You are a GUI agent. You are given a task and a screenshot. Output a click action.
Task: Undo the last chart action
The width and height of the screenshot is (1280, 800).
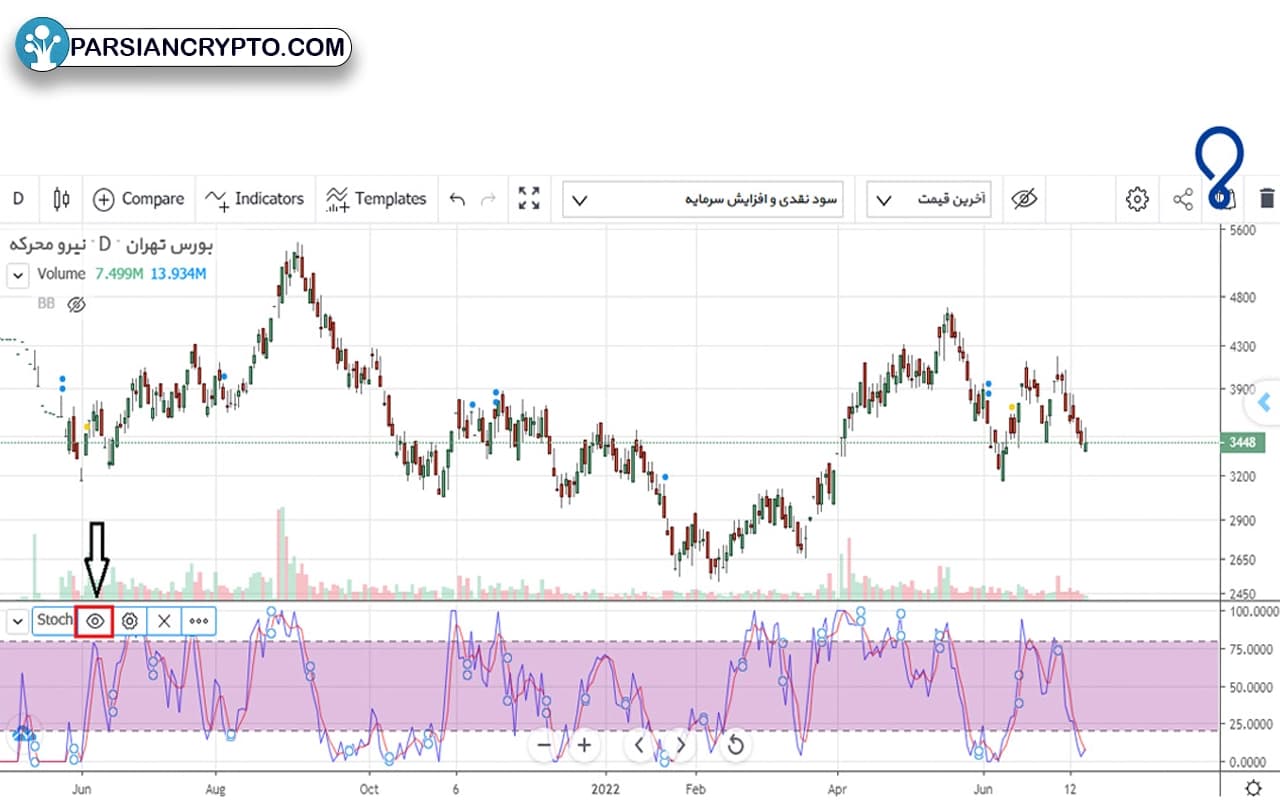point(457,199)
